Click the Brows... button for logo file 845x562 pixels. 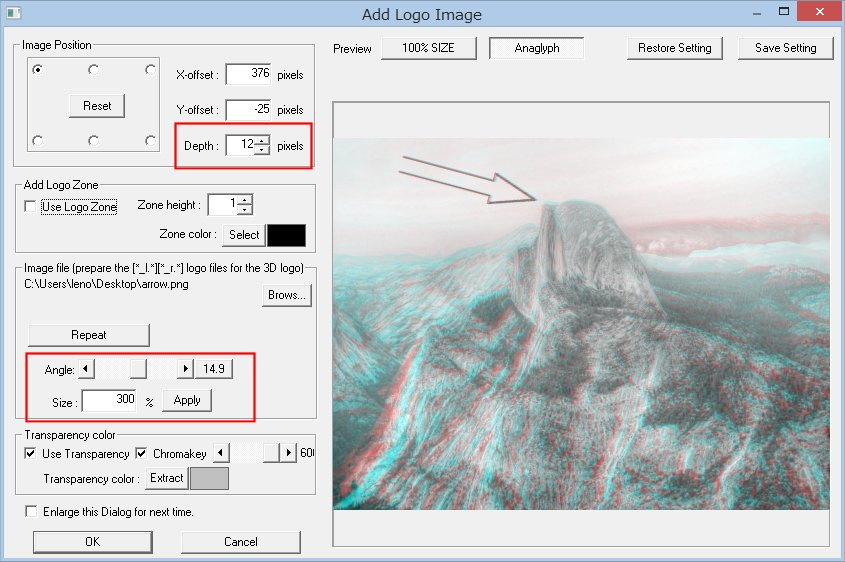tap(287, 295)
